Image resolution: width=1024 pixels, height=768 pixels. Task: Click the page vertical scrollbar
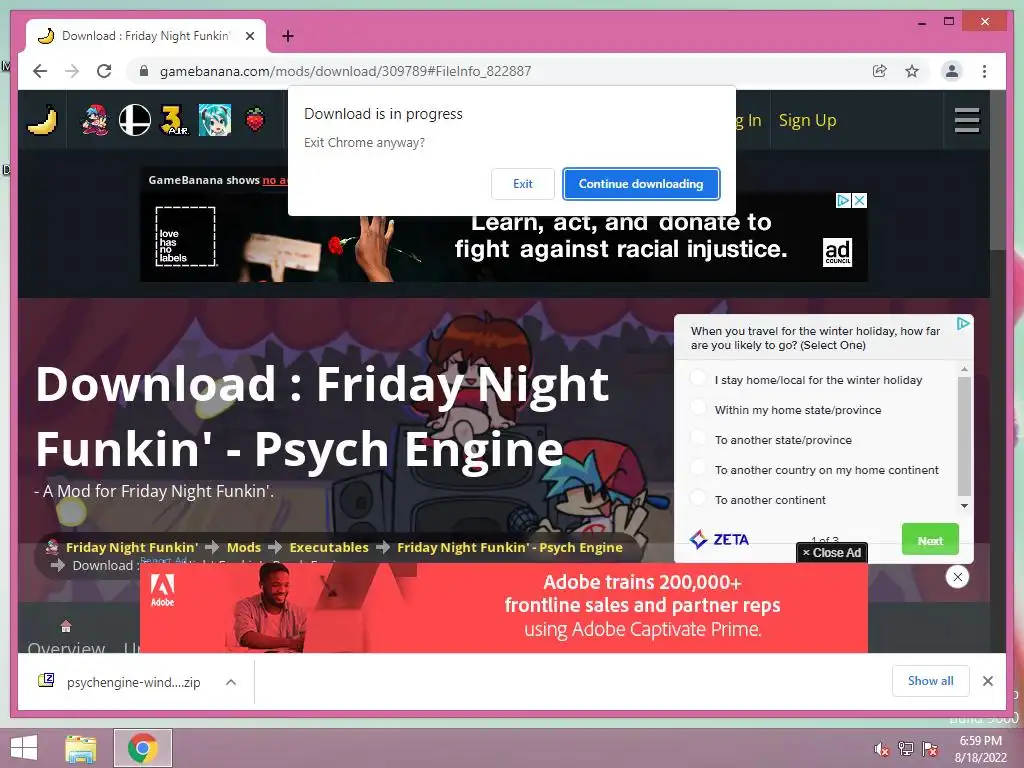pyautogui.click(x=998, y=170)
